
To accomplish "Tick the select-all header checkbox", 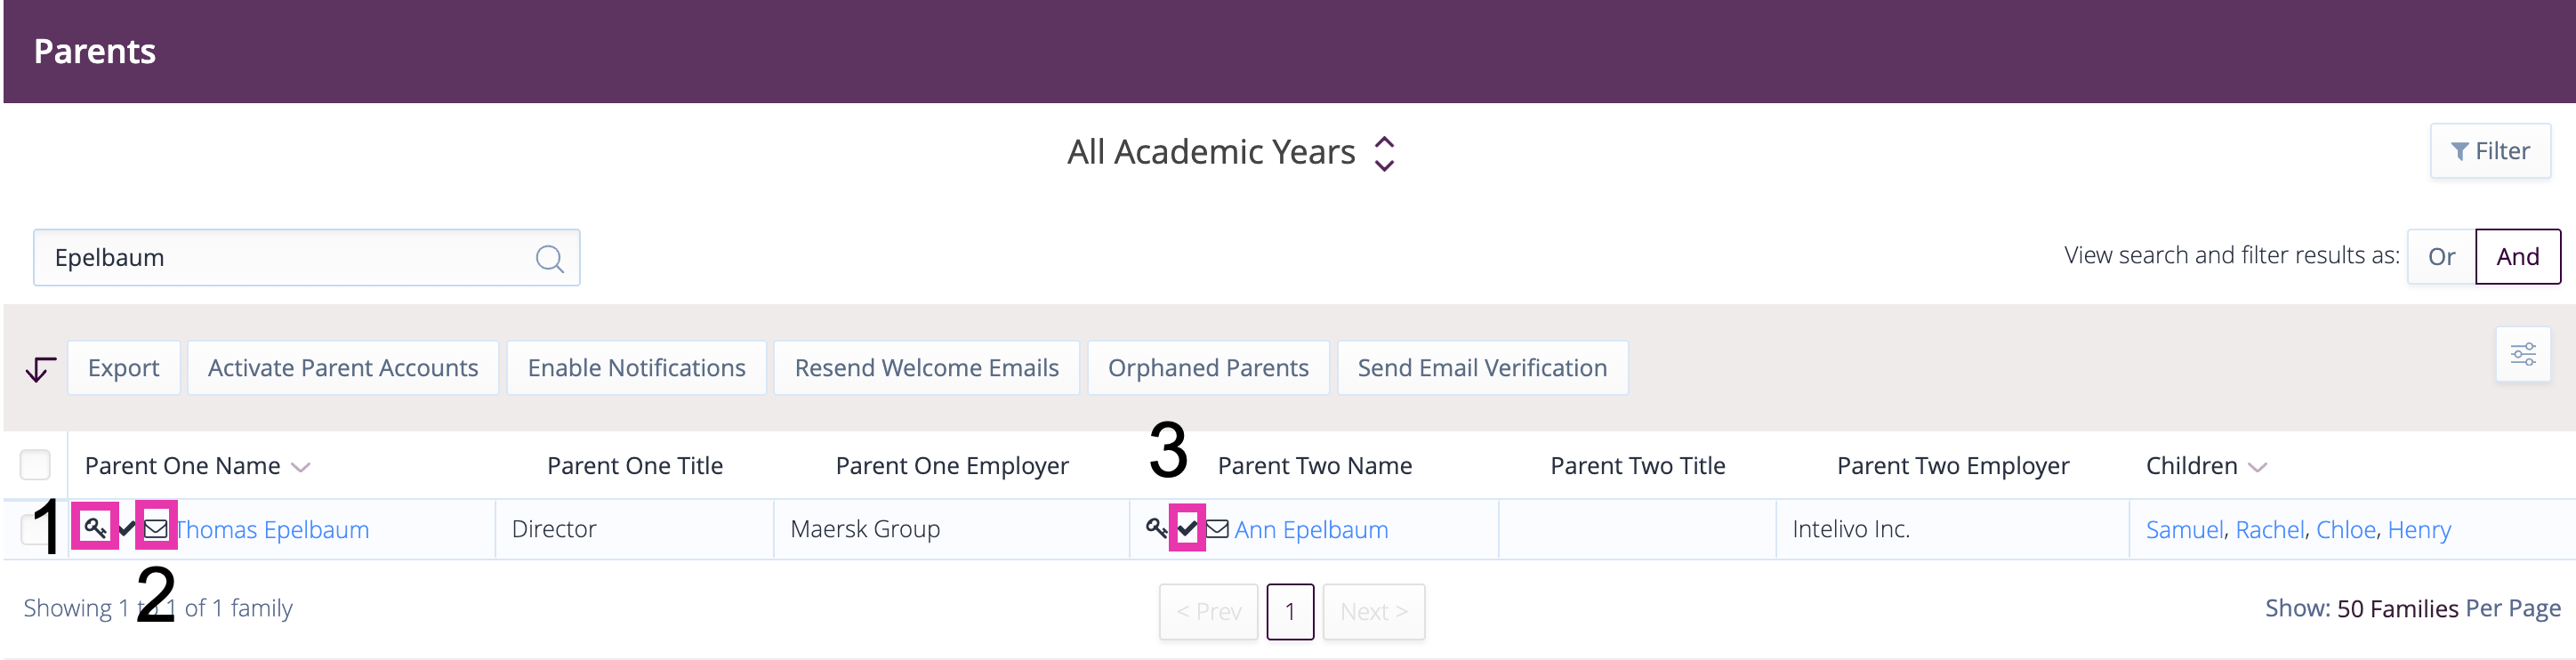I will coord(35,465).
